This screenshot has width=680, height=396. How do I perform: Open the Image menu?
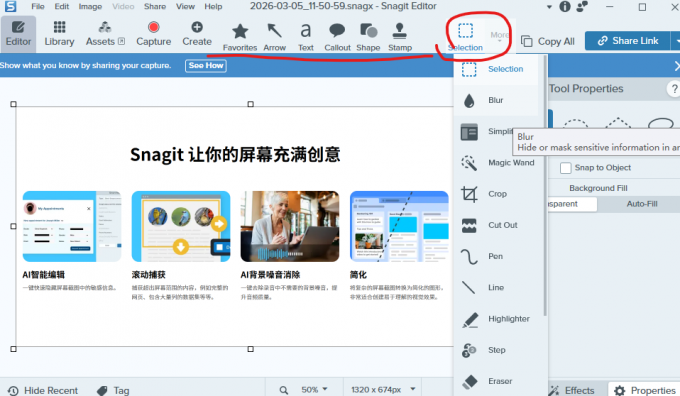[x=90, y=7]
